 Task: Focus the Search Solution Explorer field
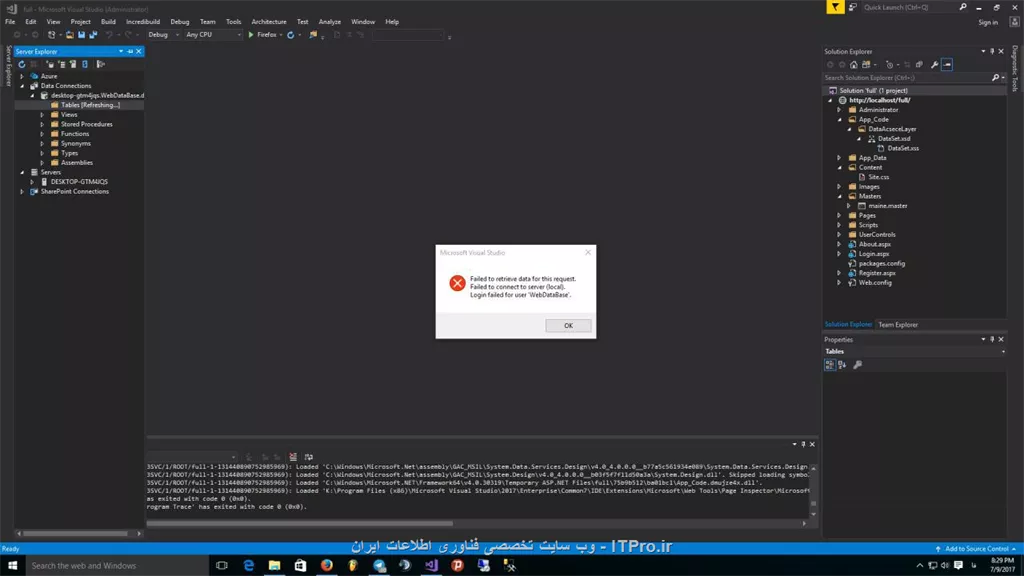click(x=906, y=78)
